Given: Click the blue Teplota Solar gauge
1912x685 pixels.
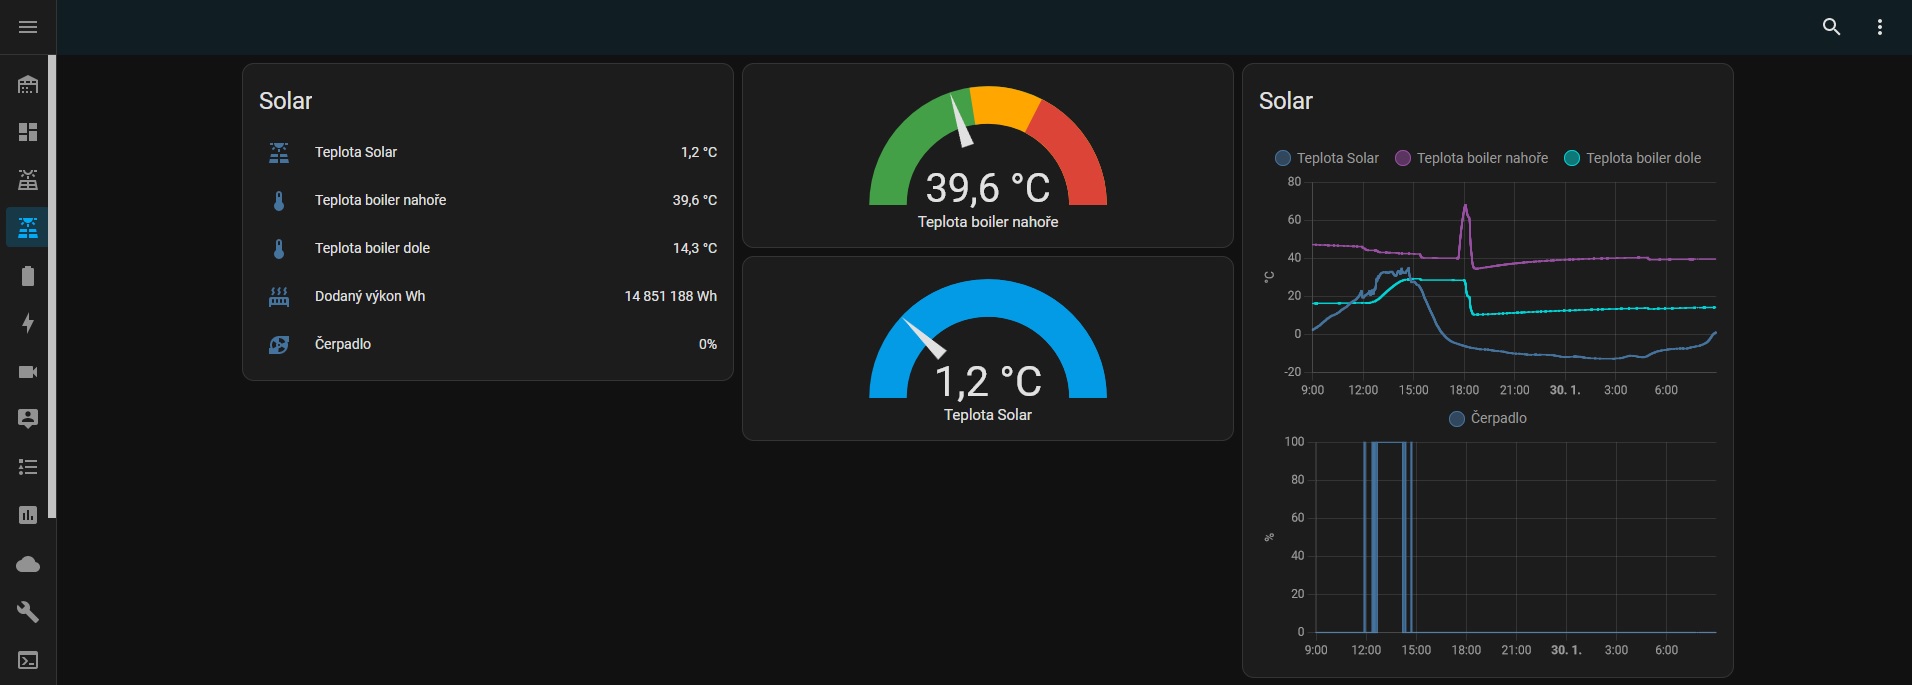Looking at the screenshot, I should [987, 349].
